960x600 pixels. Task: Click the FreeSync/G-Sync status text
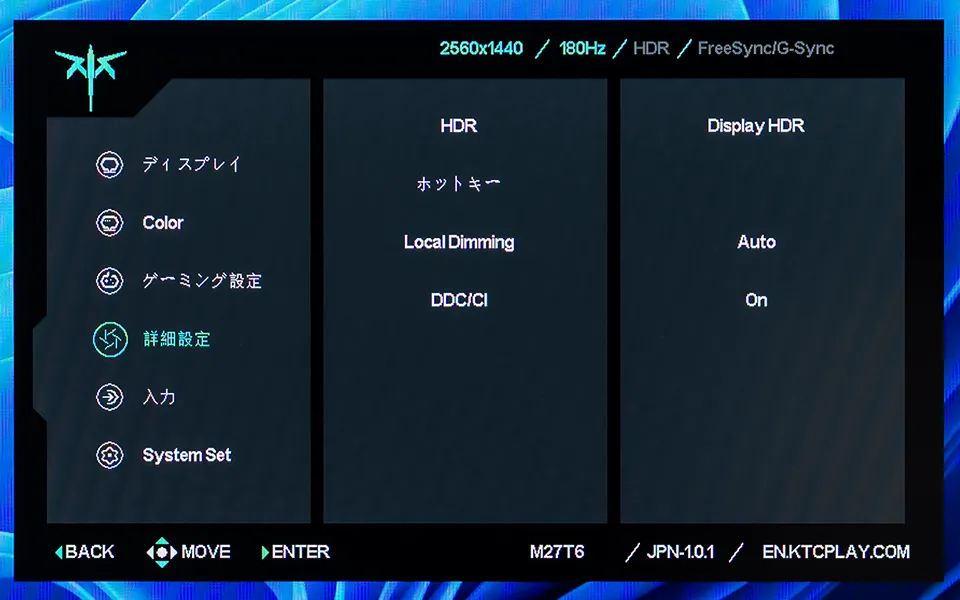pyautogui.click(x=766, y=48)
